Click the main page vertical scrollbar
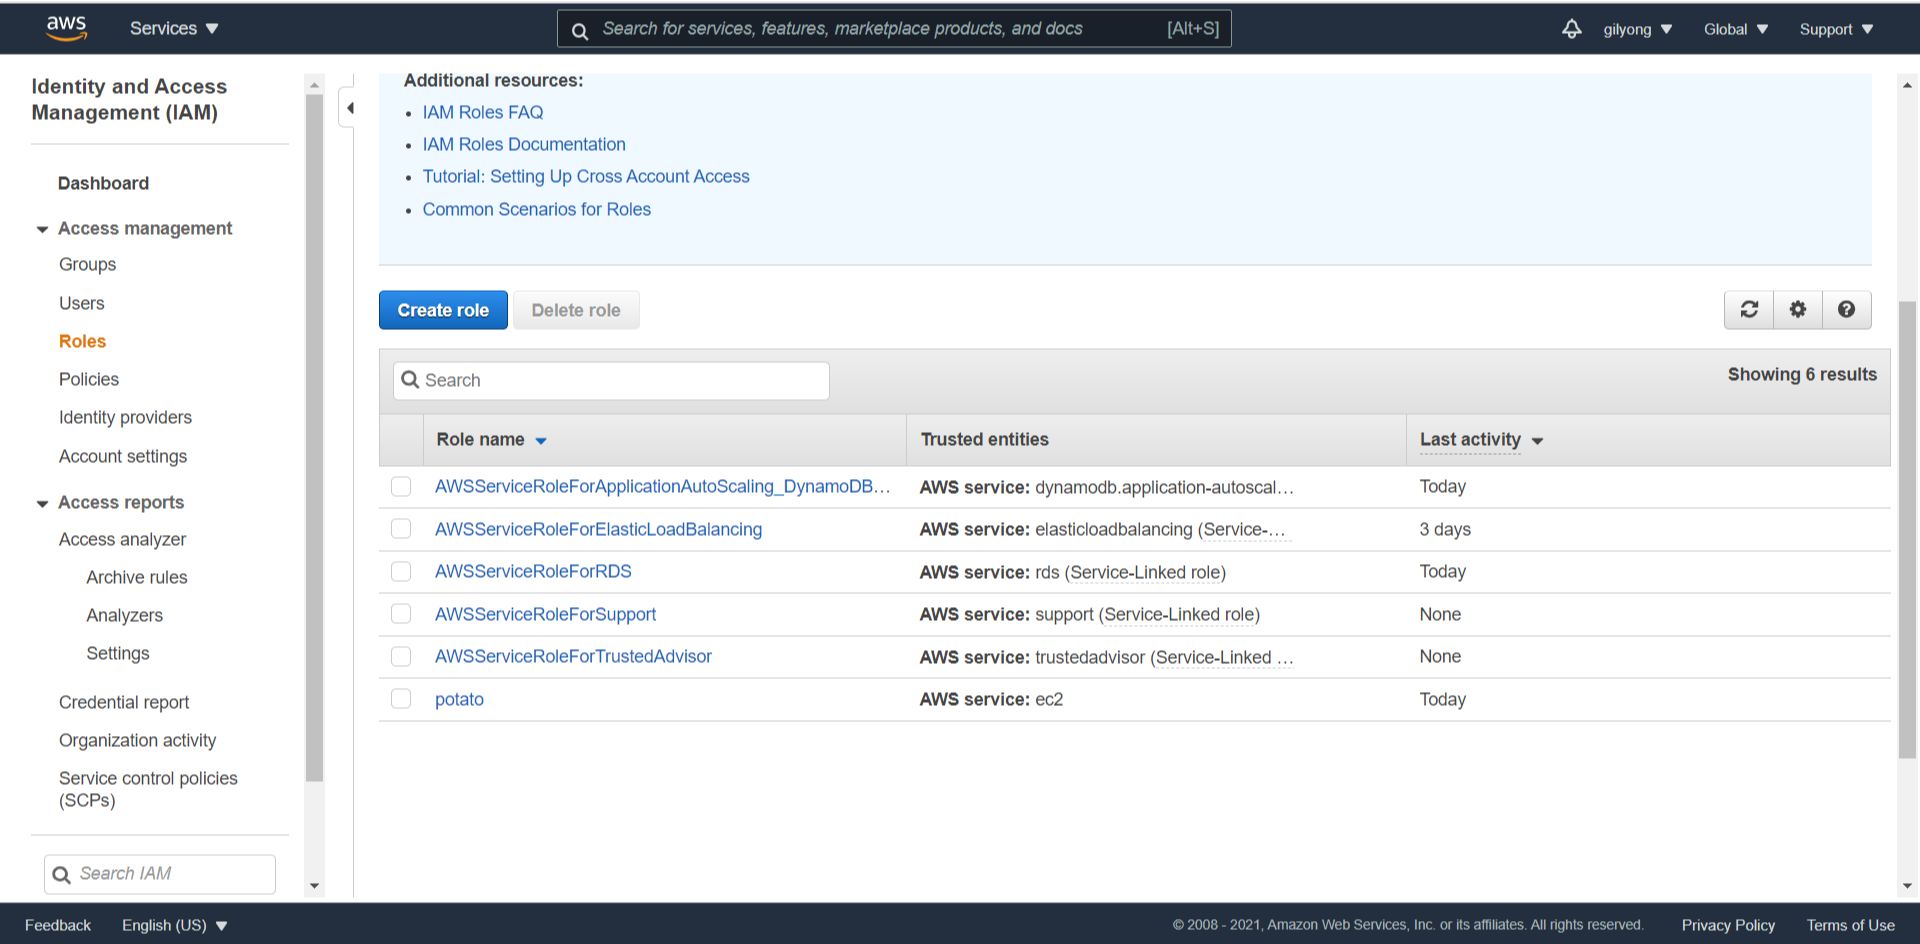This screenshot has width=1920, height=944. pos(1907,528)
